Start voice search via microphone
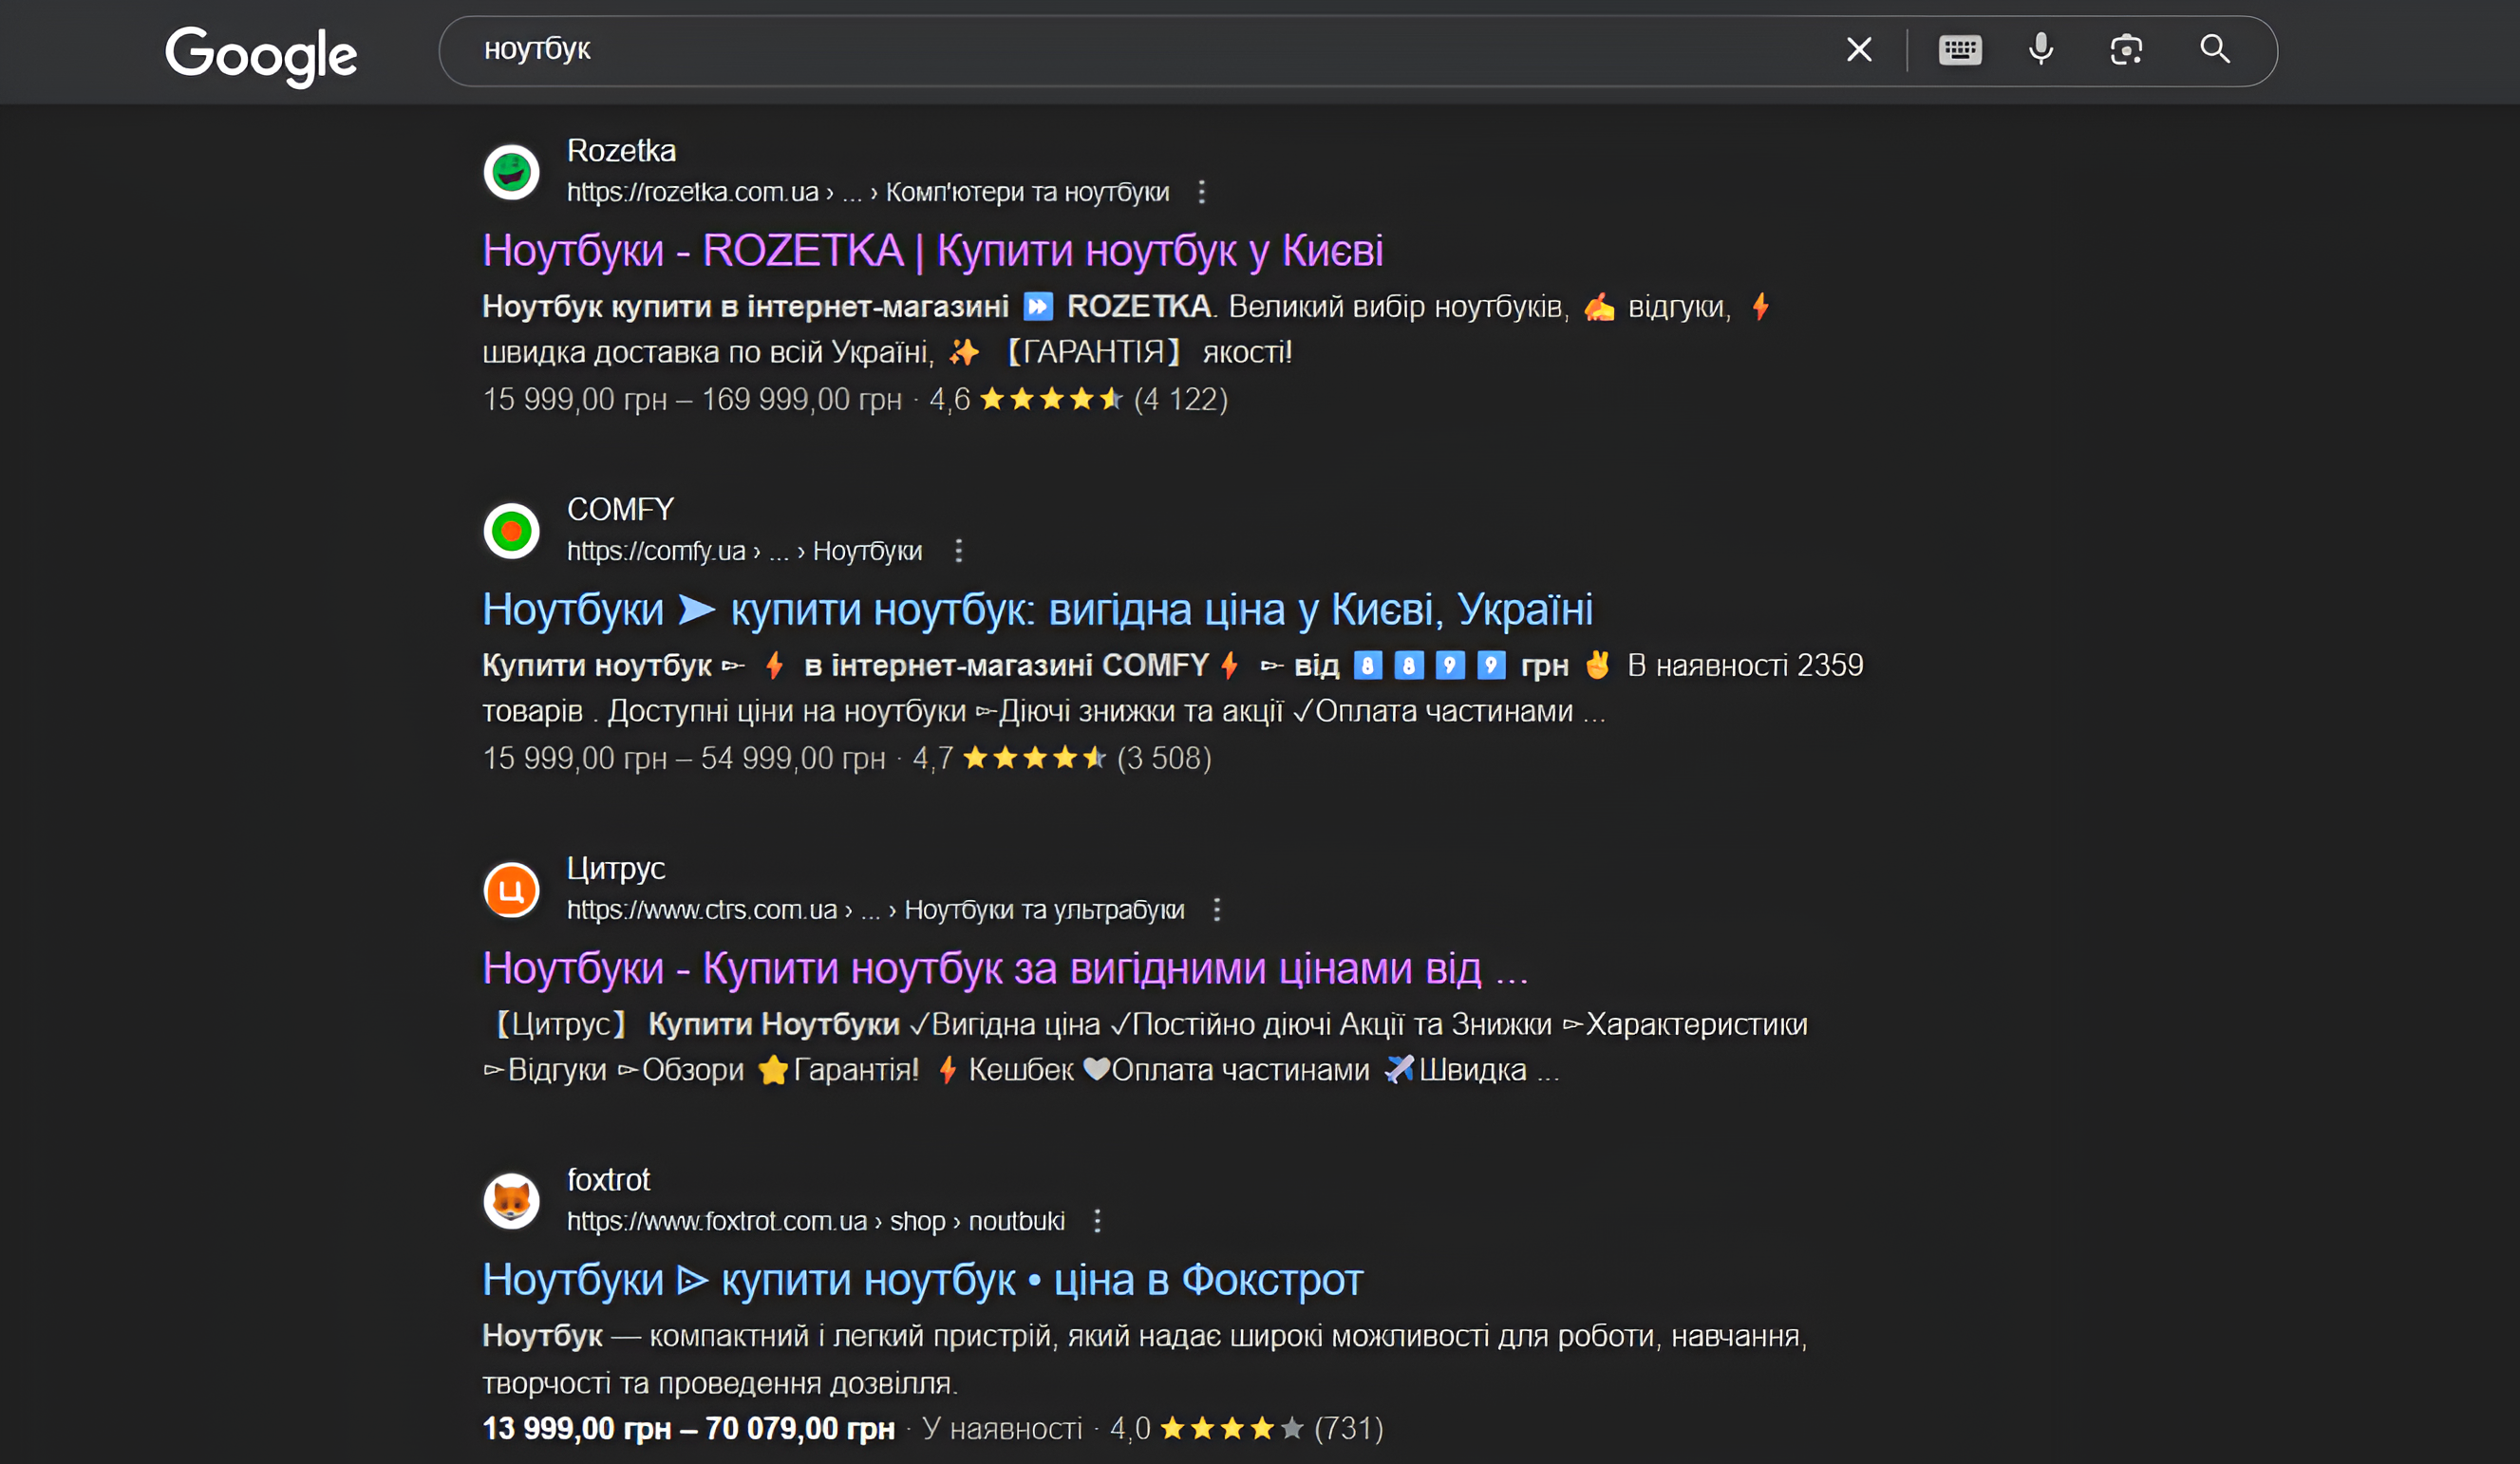Viewport: 2520px width, 1464px height. (2041, 49)
